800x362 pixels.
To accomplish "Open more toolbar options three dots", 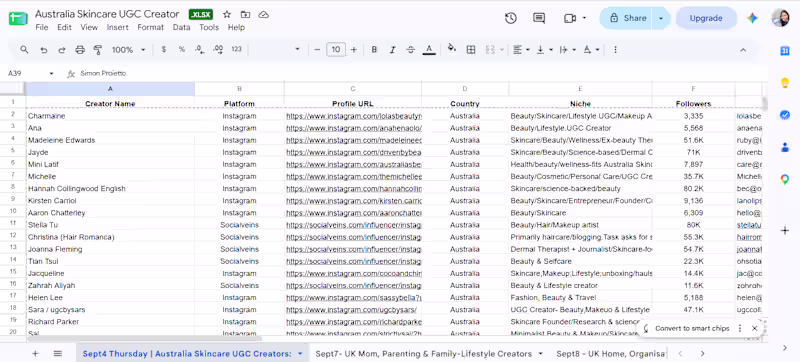I will [x=615, y=49].
